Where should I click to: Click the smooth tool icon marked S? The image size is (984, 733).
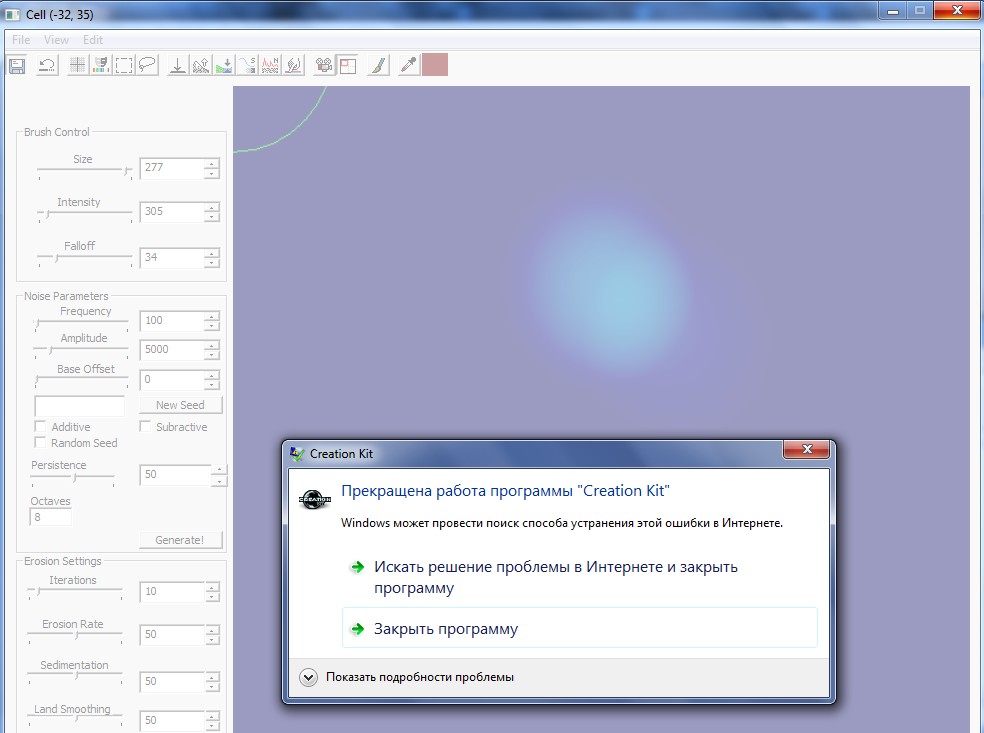tap(247, 65)
